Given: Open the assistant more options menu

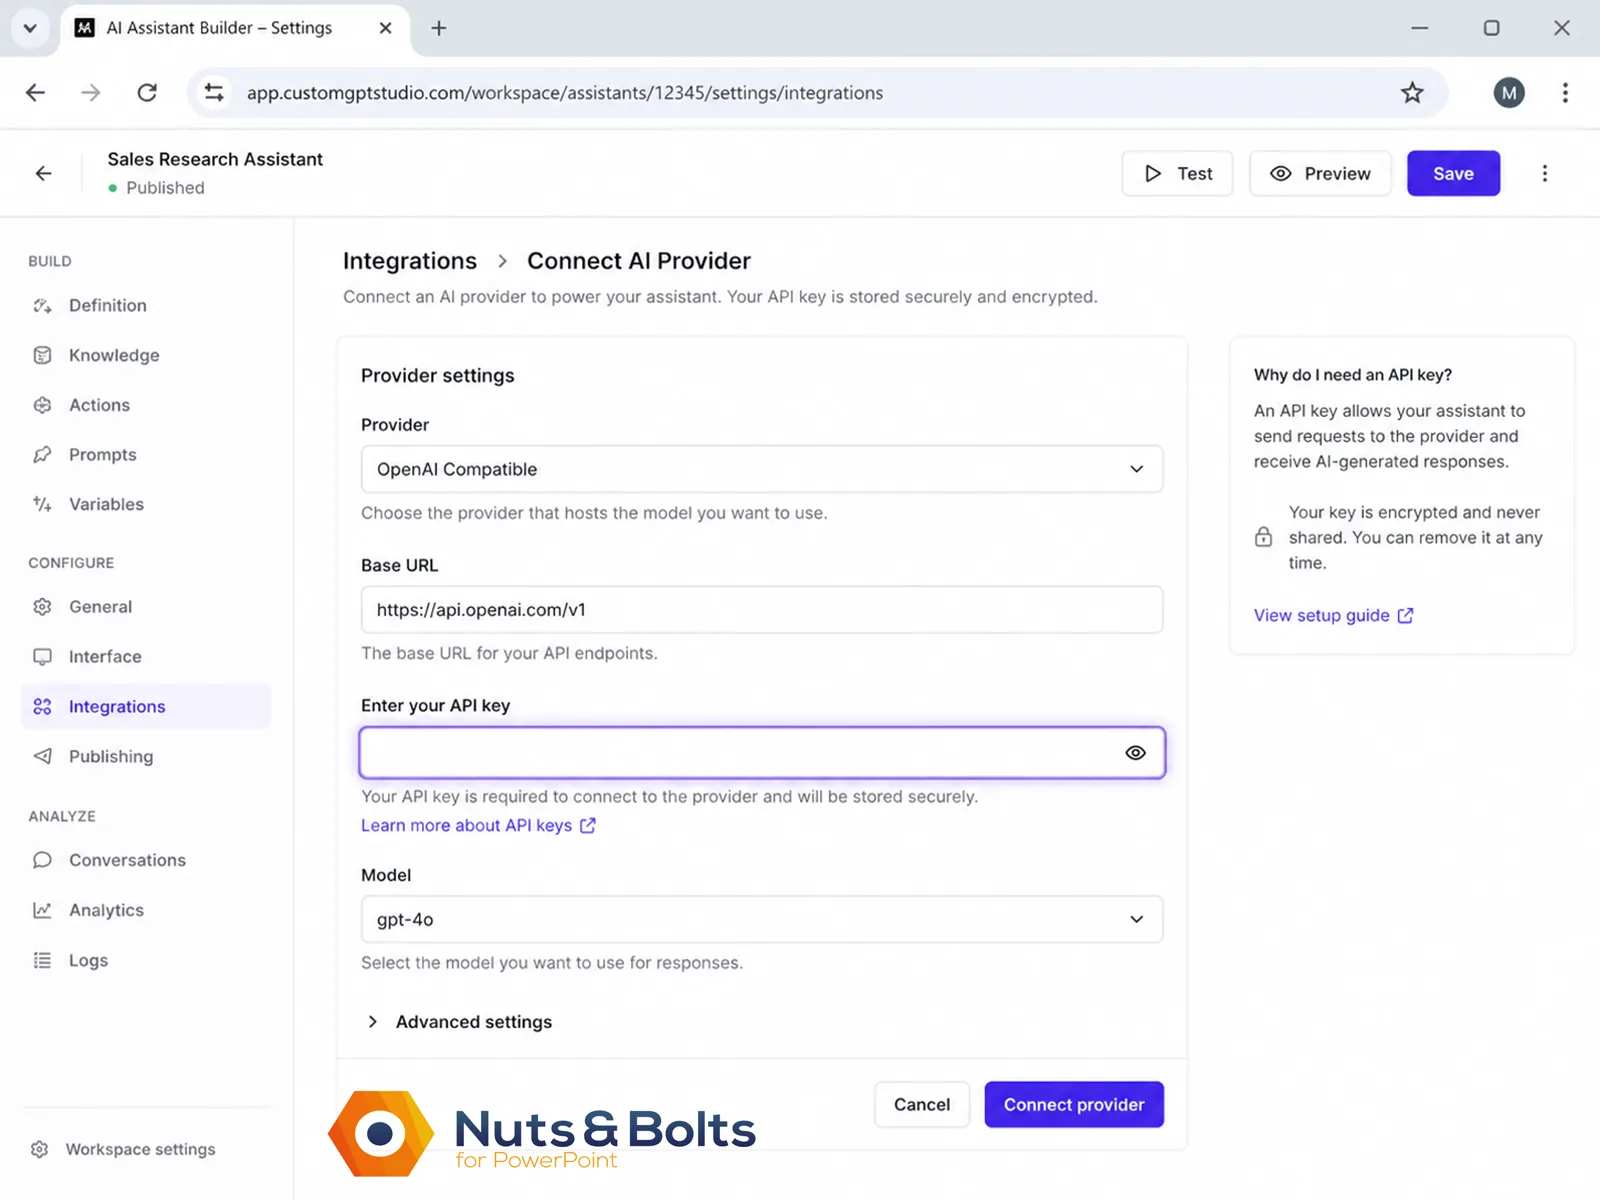Looking at the screenshot, I should click(1545, 173).
